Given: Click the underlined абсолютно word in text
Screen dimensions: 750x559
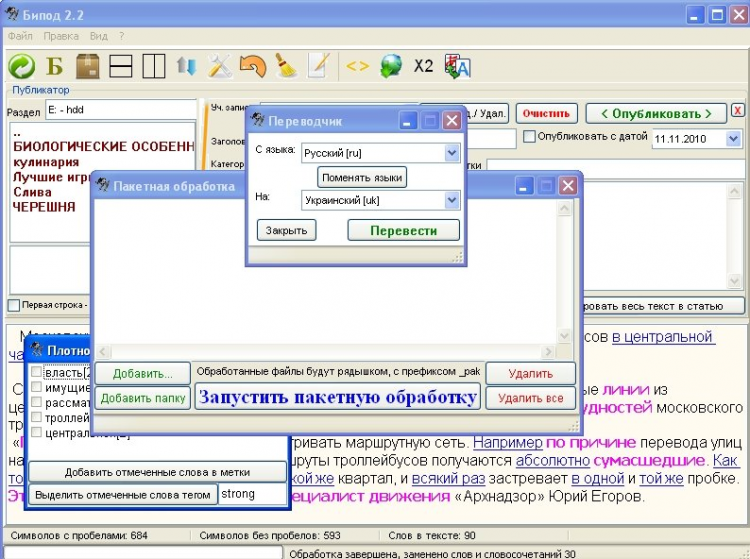Looking at the screenshot, I should (552, 461).
